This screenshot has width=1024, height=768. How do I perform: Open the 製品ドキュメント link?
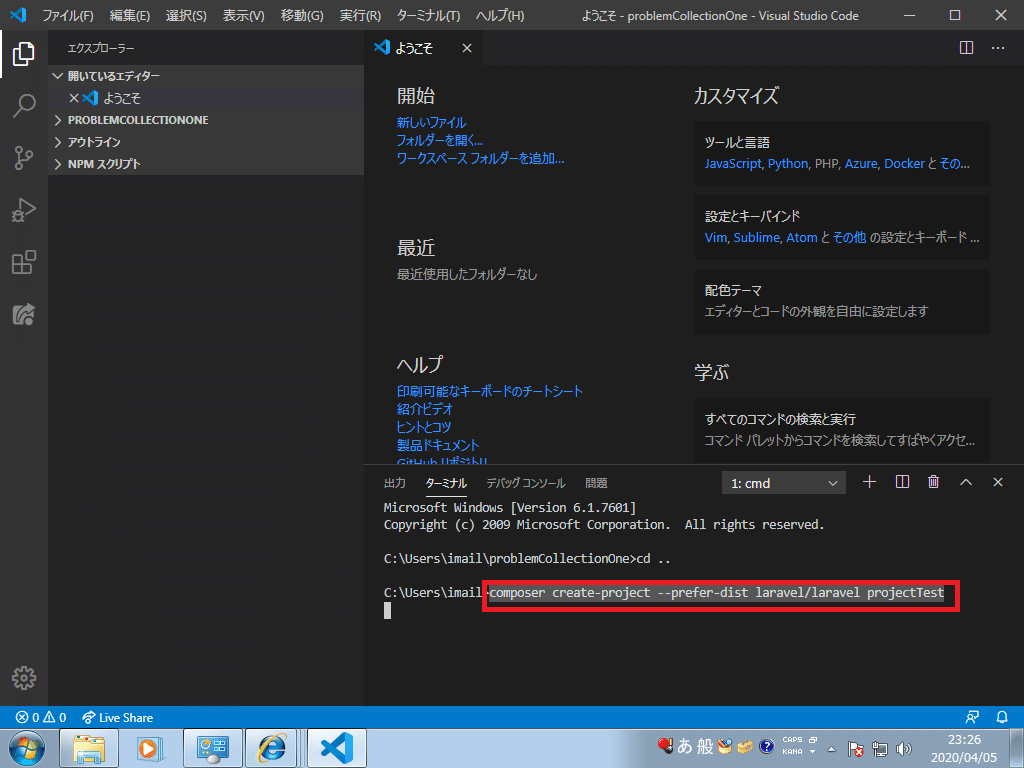[x=438, y=445]
